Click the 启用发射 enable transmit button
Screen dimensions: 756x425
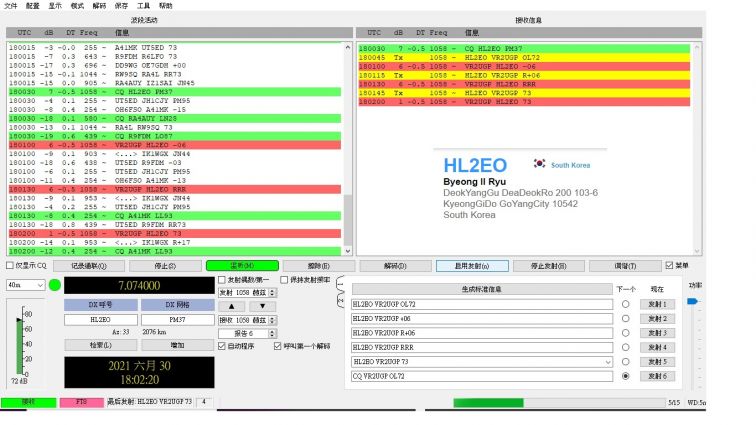pyautogui.click(x=472, y=266)
